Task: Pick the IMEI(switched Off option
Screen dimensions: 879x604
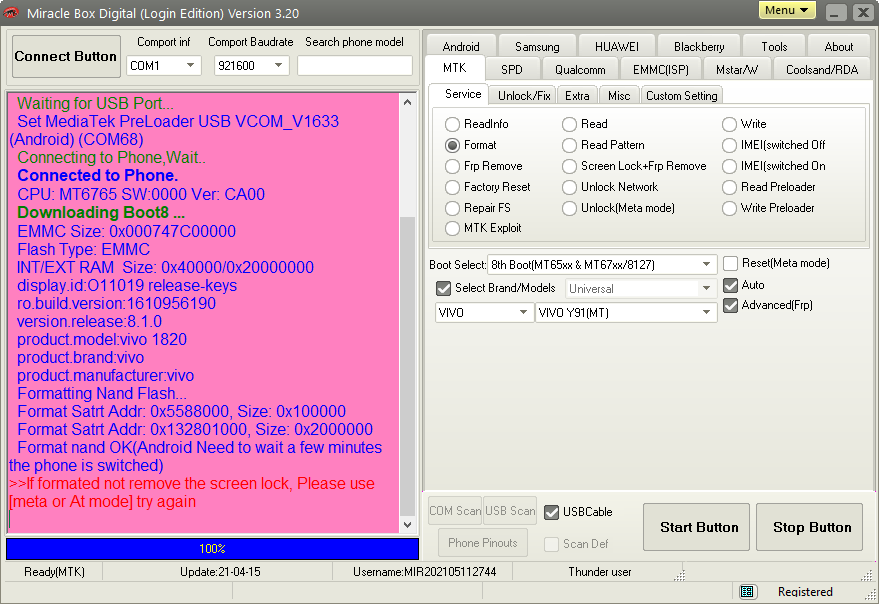Action: (774, 145)
